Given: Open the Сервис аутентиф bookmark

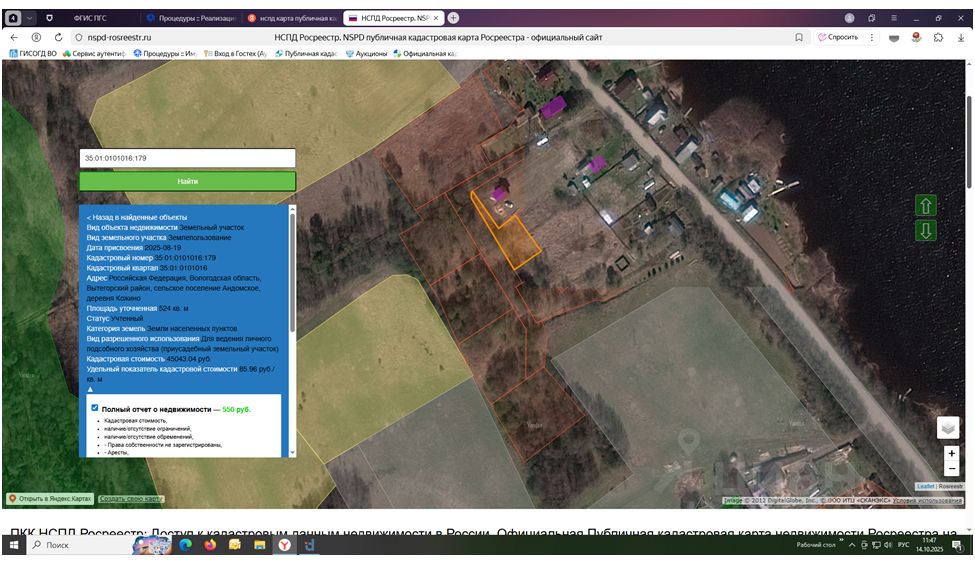Looking at the screenshot, I should coord(93,53).
